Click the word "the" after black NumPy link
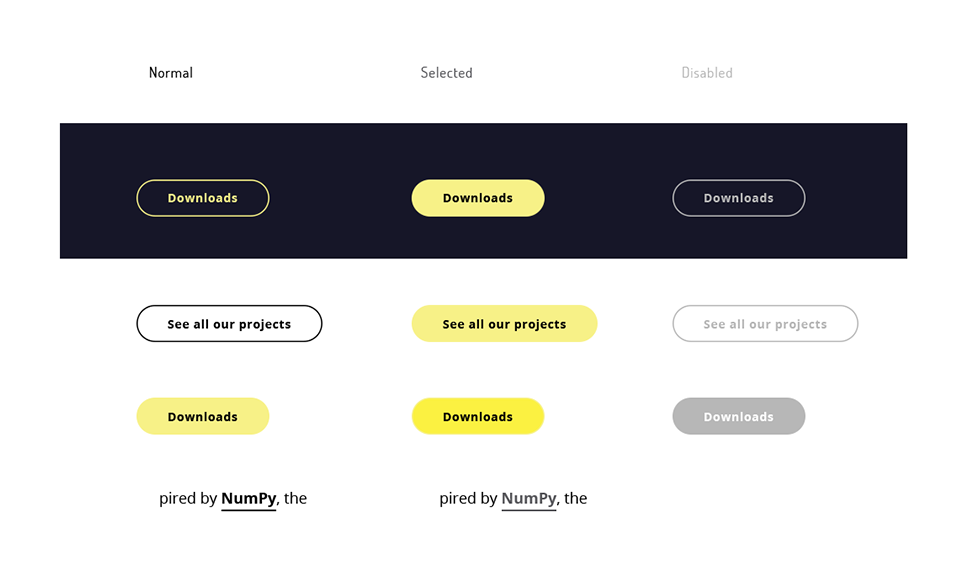Image resolution: width=970 pixels, height=566 pixels. pos(295,498)
